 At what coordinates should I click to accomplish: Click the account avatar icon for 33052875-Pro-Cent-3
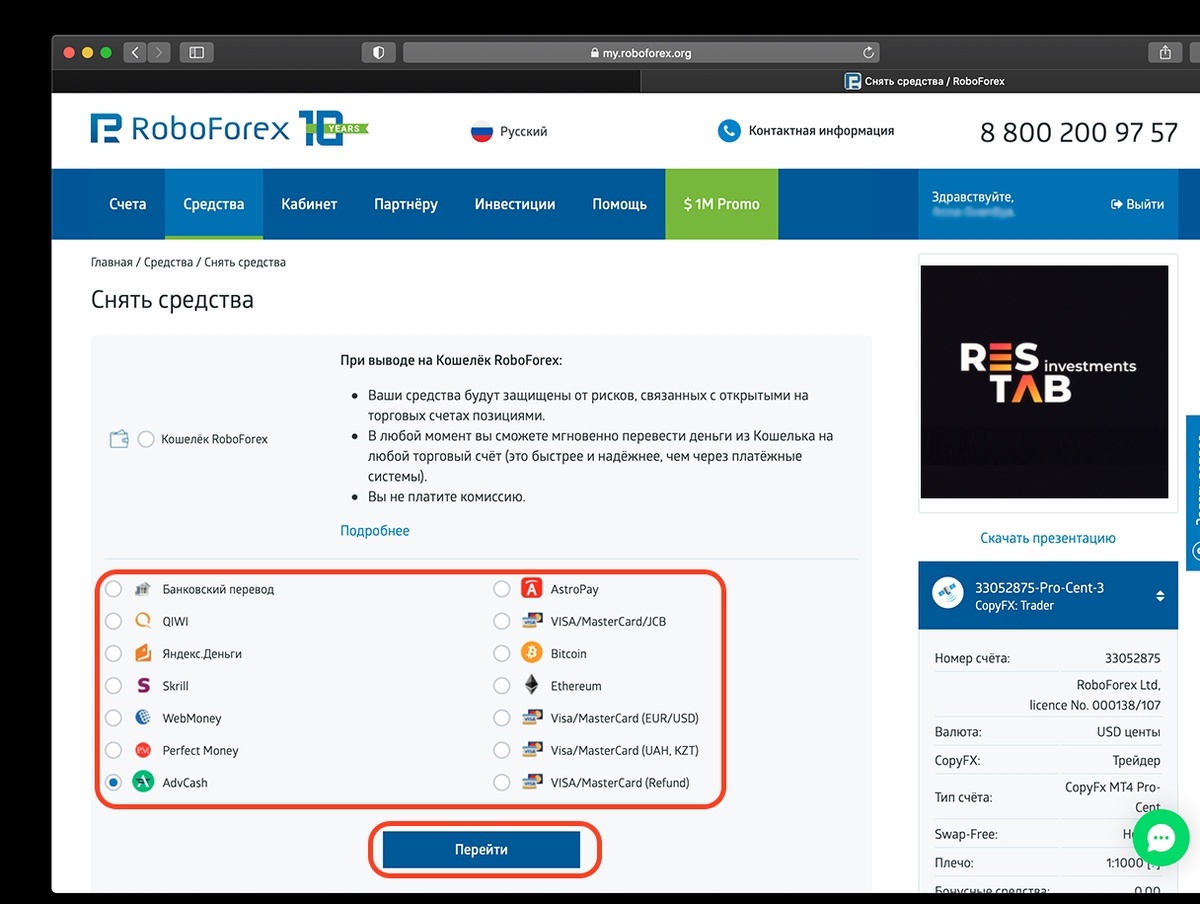point(946,594)
